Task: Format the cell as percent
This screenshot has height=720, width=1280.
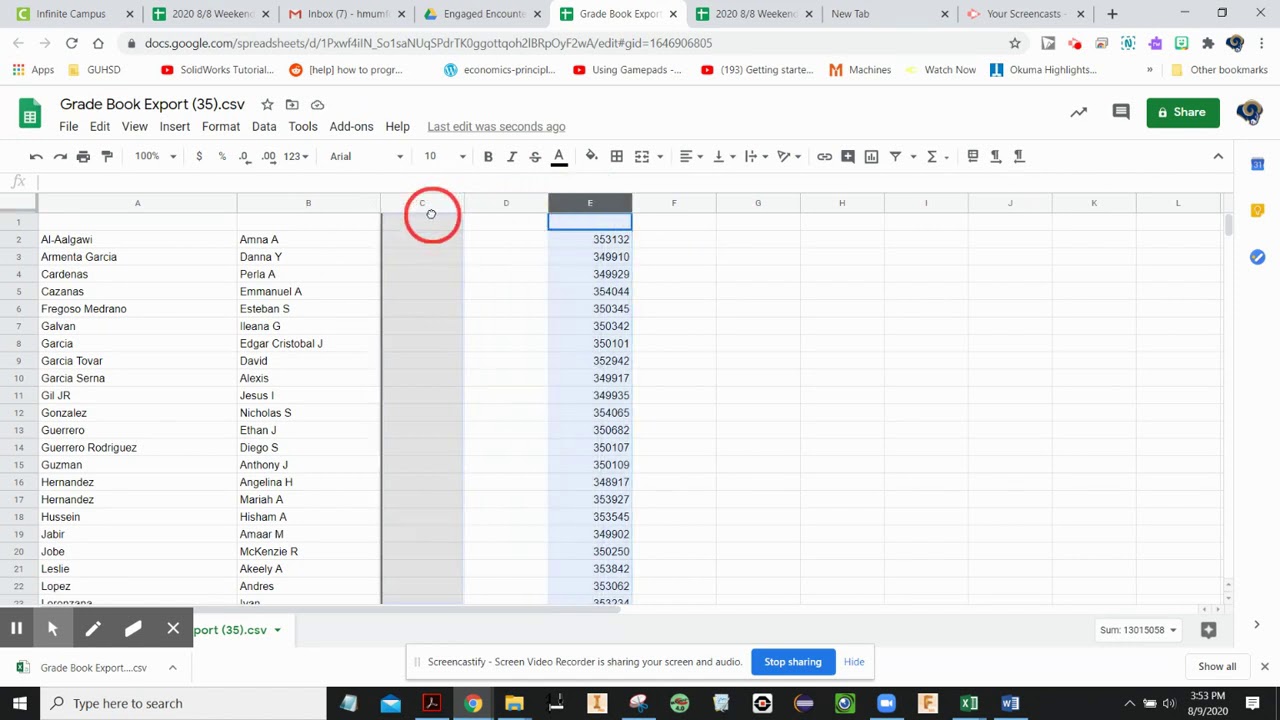Action: tap(222, 156)
